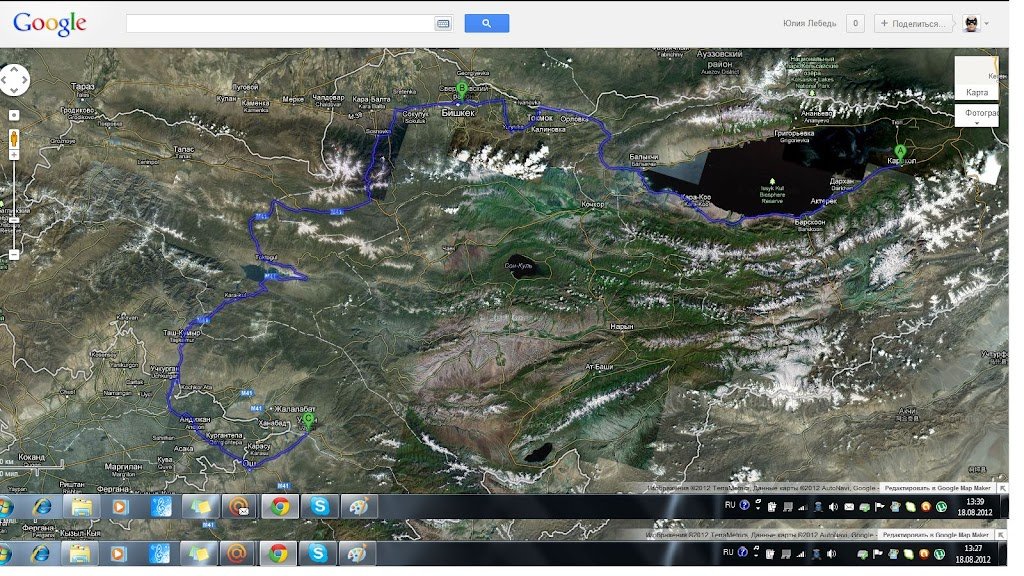
Task: Pan the map up with the navigation arrow
Action: 14,69
